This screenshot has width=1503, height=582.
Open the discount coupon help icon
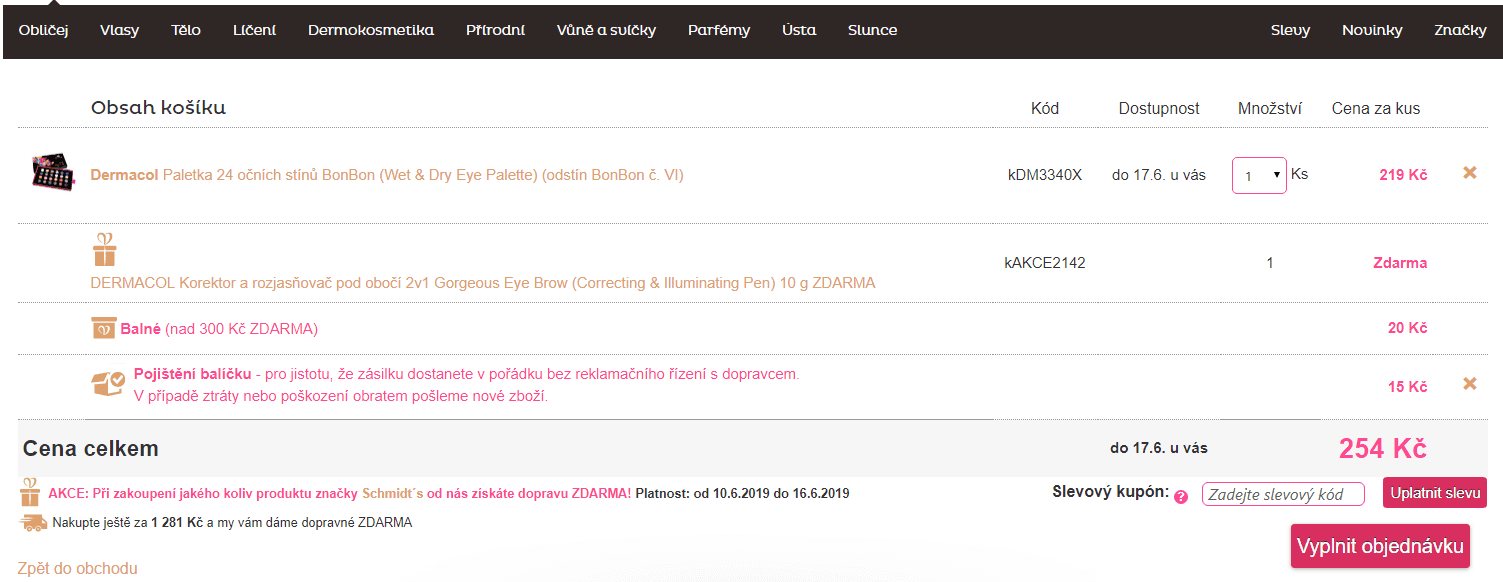tap(1181, 497)
